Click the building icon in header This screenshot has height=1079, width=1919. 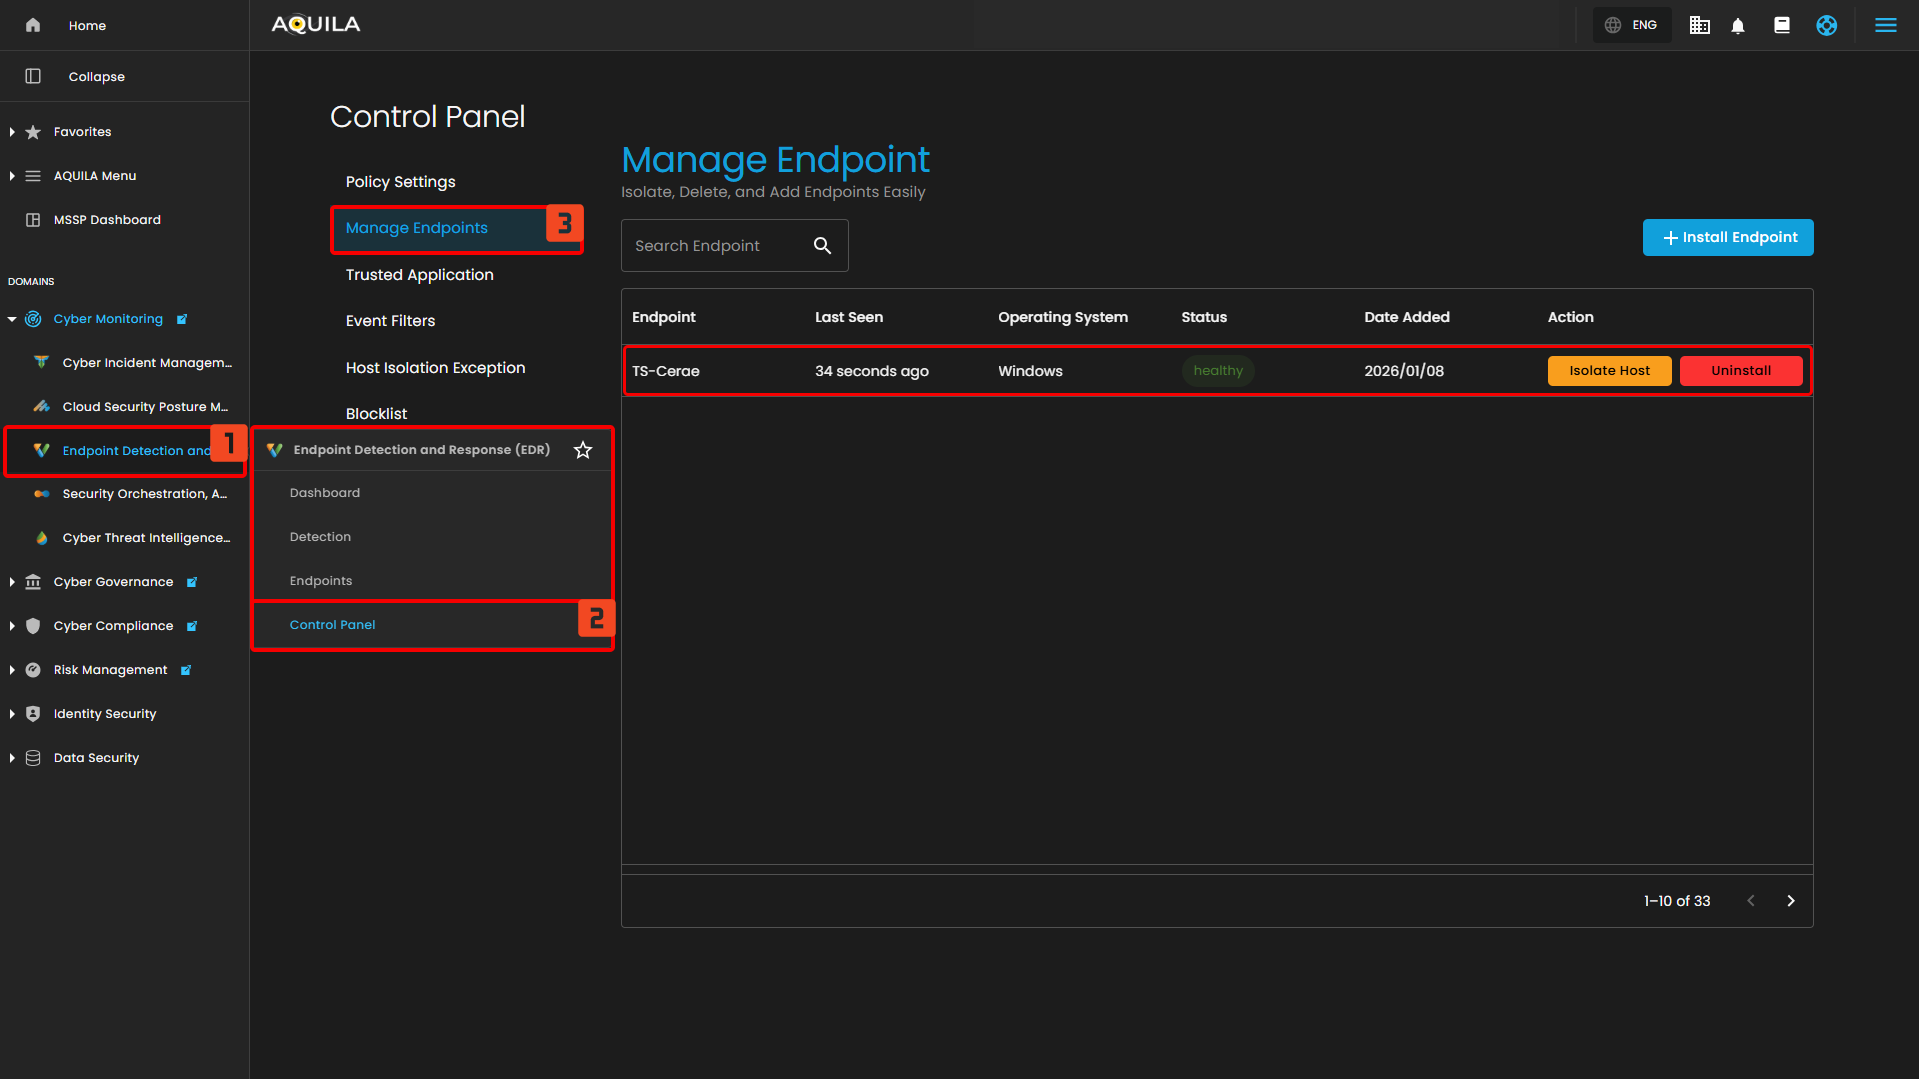coord(1699,26)
